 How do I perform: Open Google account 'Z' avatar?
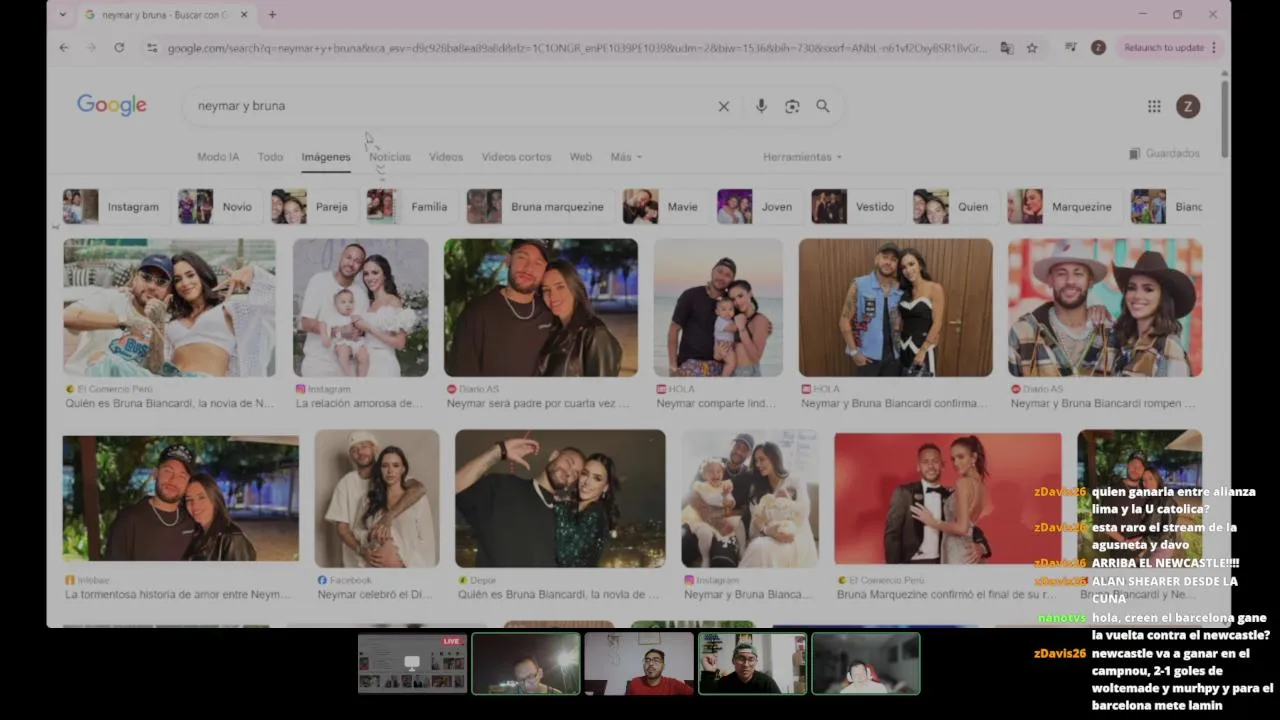click(1188, 106)
